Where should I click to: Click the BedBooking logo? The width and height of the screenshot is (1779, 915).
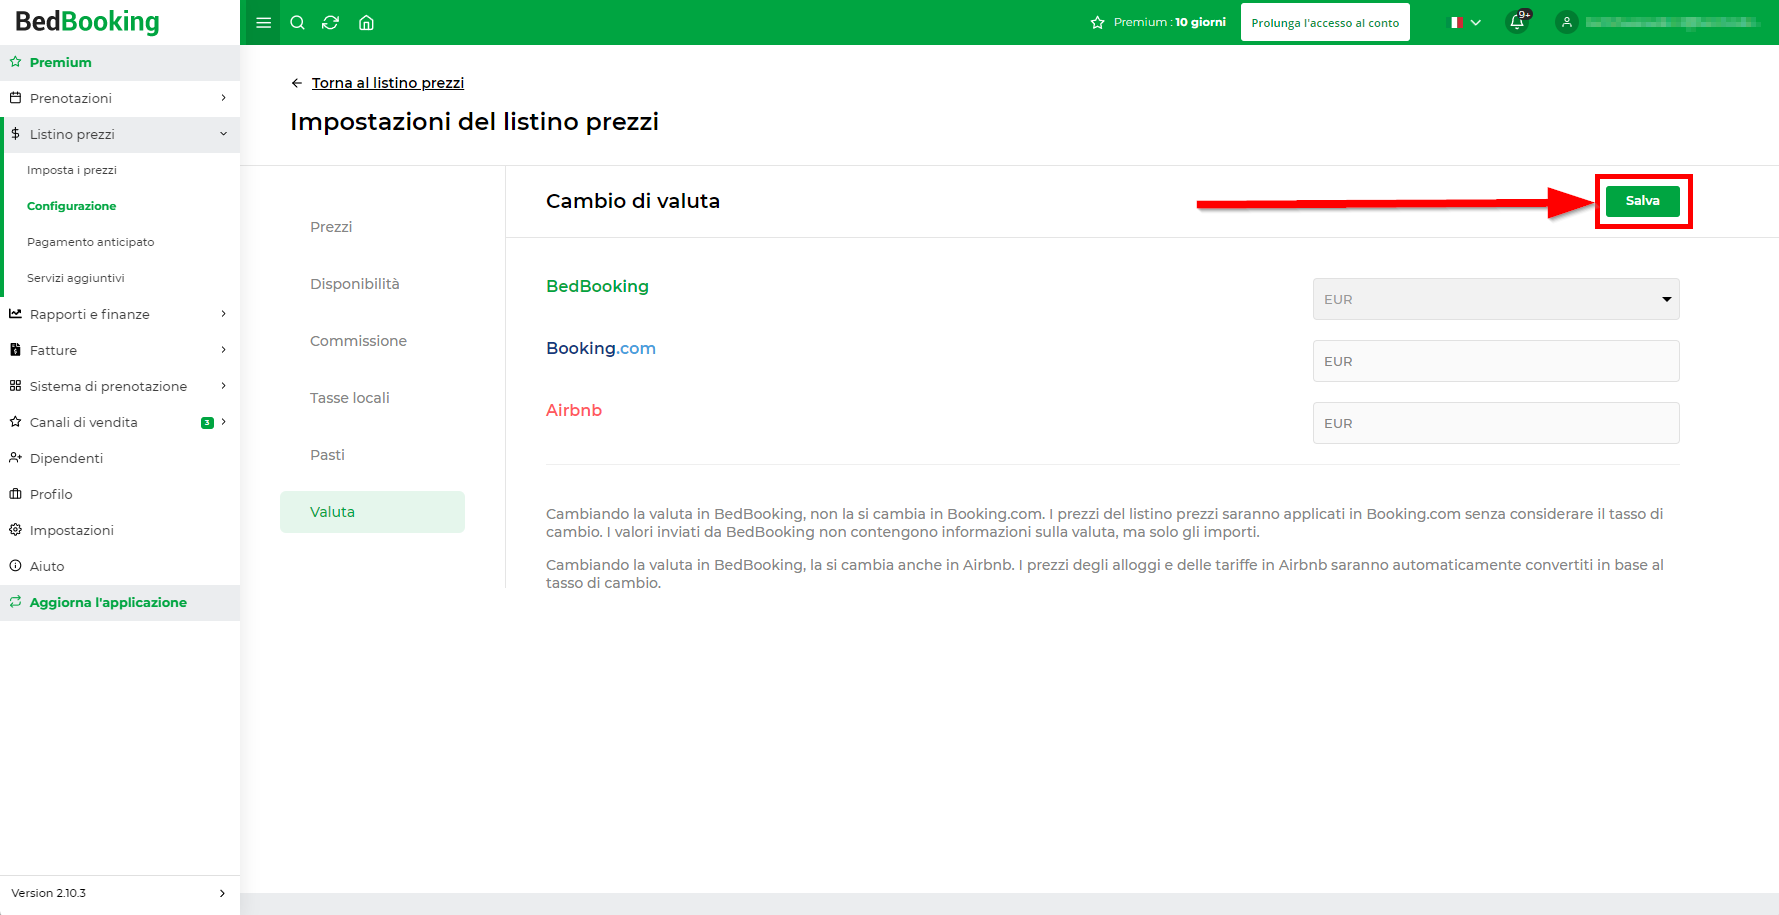87,22
